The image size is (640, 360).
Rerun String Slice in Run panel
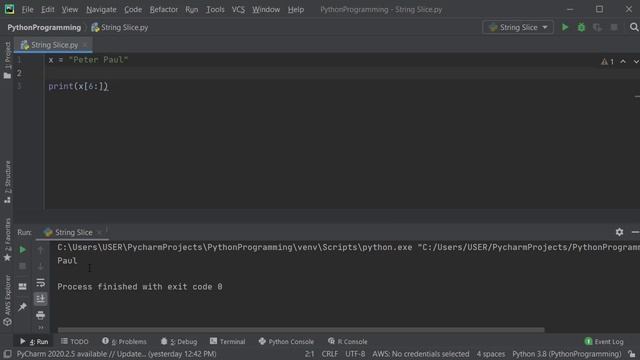(23, 249)
